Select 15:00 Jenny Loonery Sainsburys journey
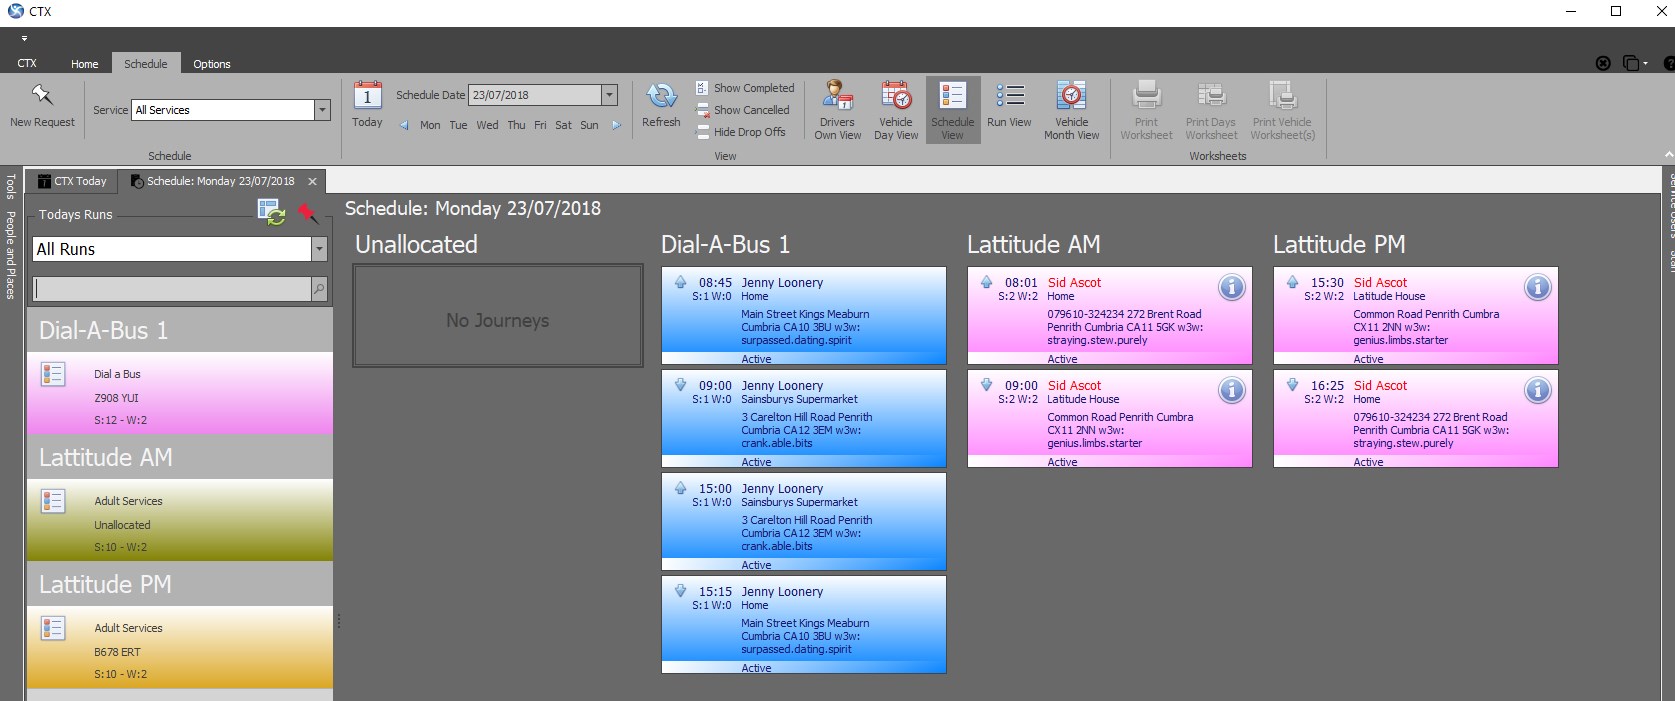This screenshot has width=1675, height=701. coord(804,521)
